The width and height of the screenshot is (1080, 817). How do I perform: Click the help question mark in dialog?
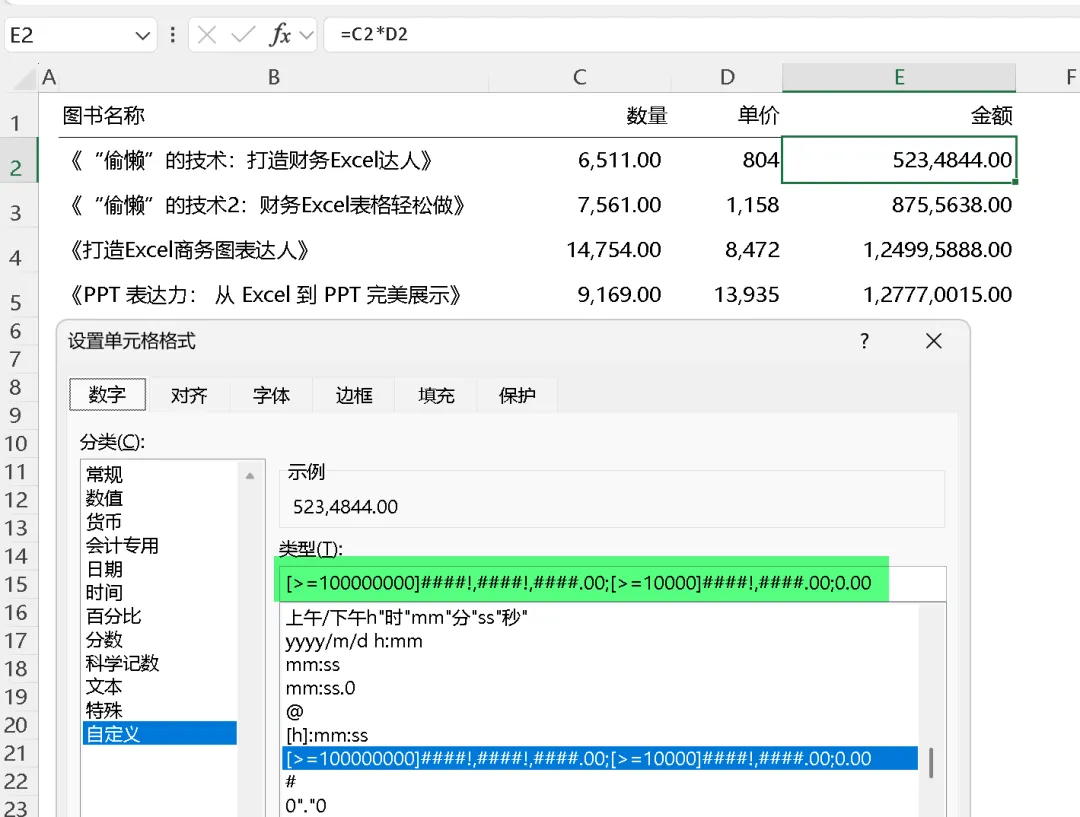(864, 341)
